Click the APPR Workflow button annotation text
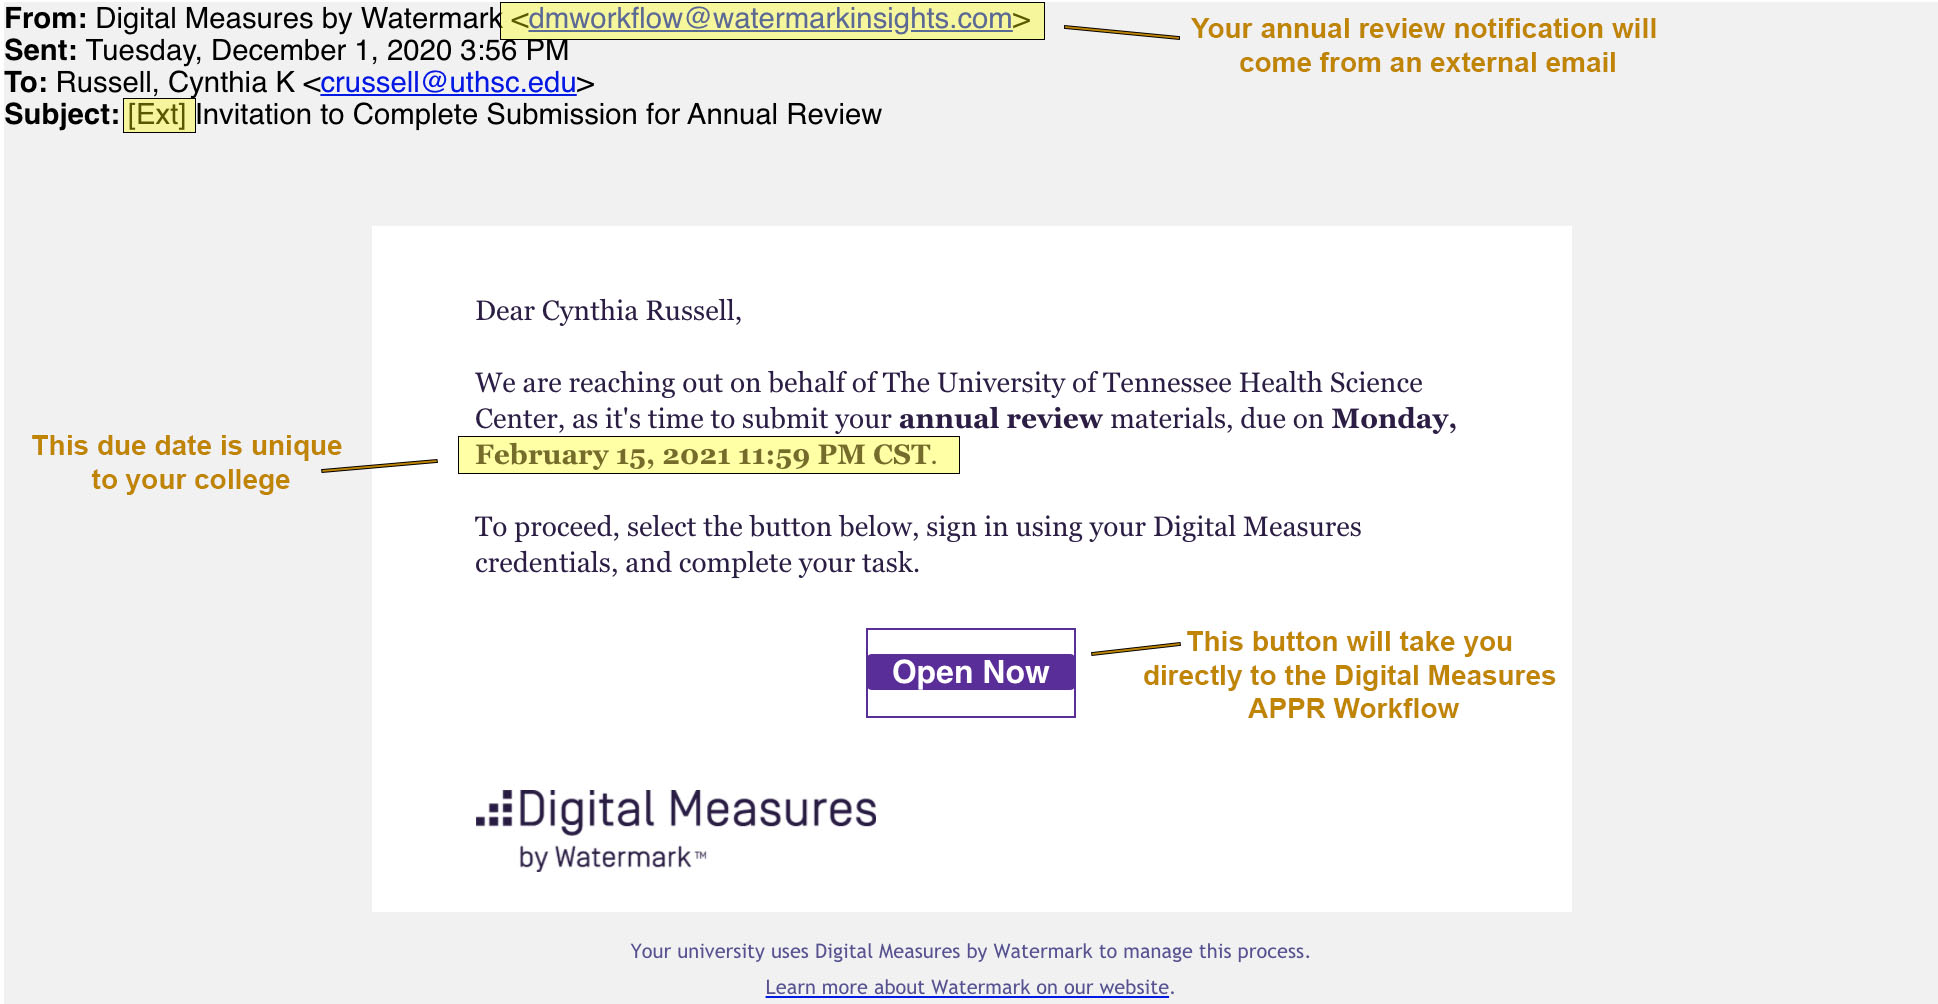The width and height of the screenshot is (1938, 1004). pos(1350,675)
